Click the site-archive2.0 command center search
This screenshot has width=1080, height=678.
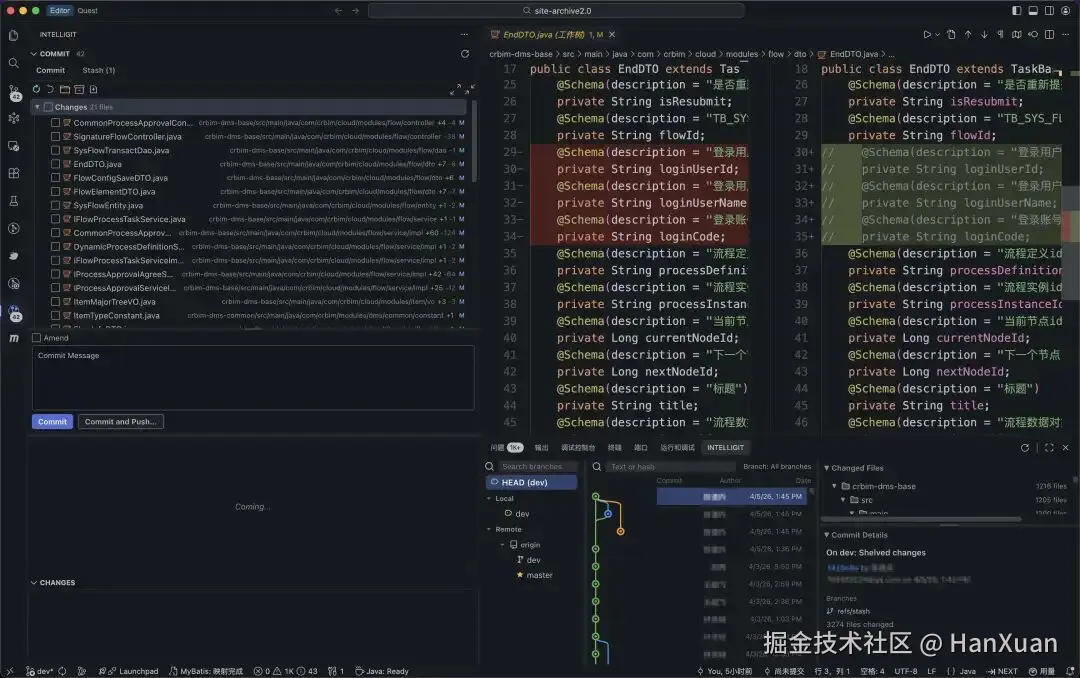pos(557,10)
